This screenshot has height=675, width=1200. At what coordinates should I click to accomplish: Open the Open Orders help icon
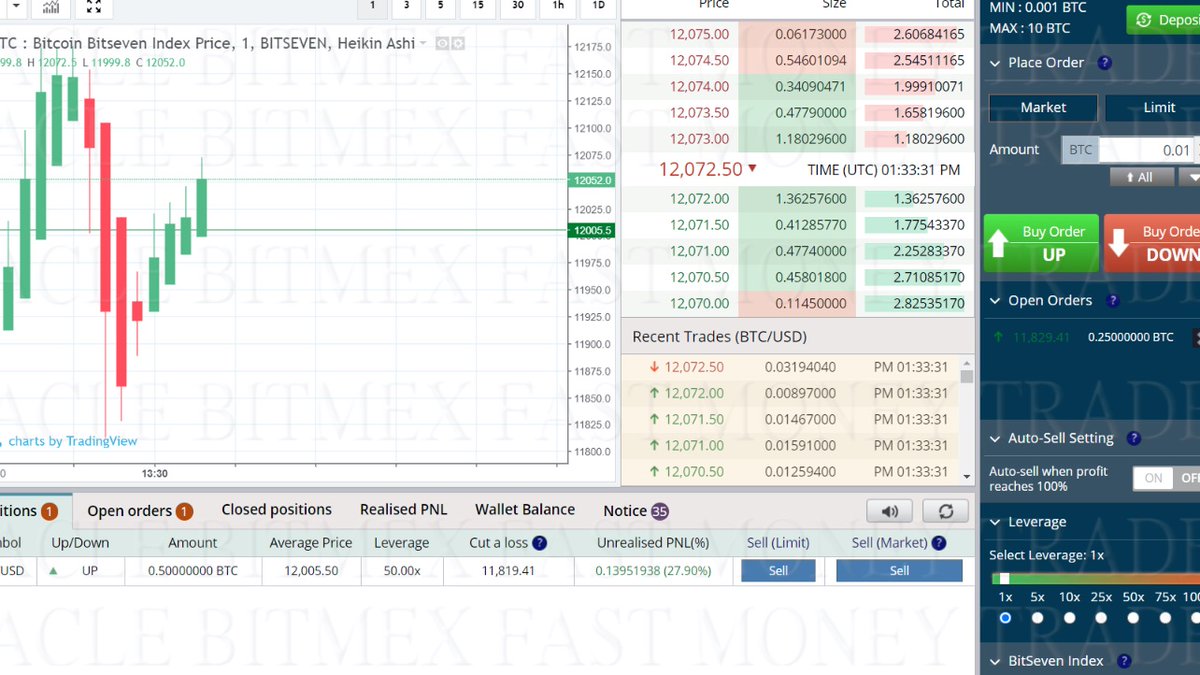pyautogui.click(x=1112, y=300)
